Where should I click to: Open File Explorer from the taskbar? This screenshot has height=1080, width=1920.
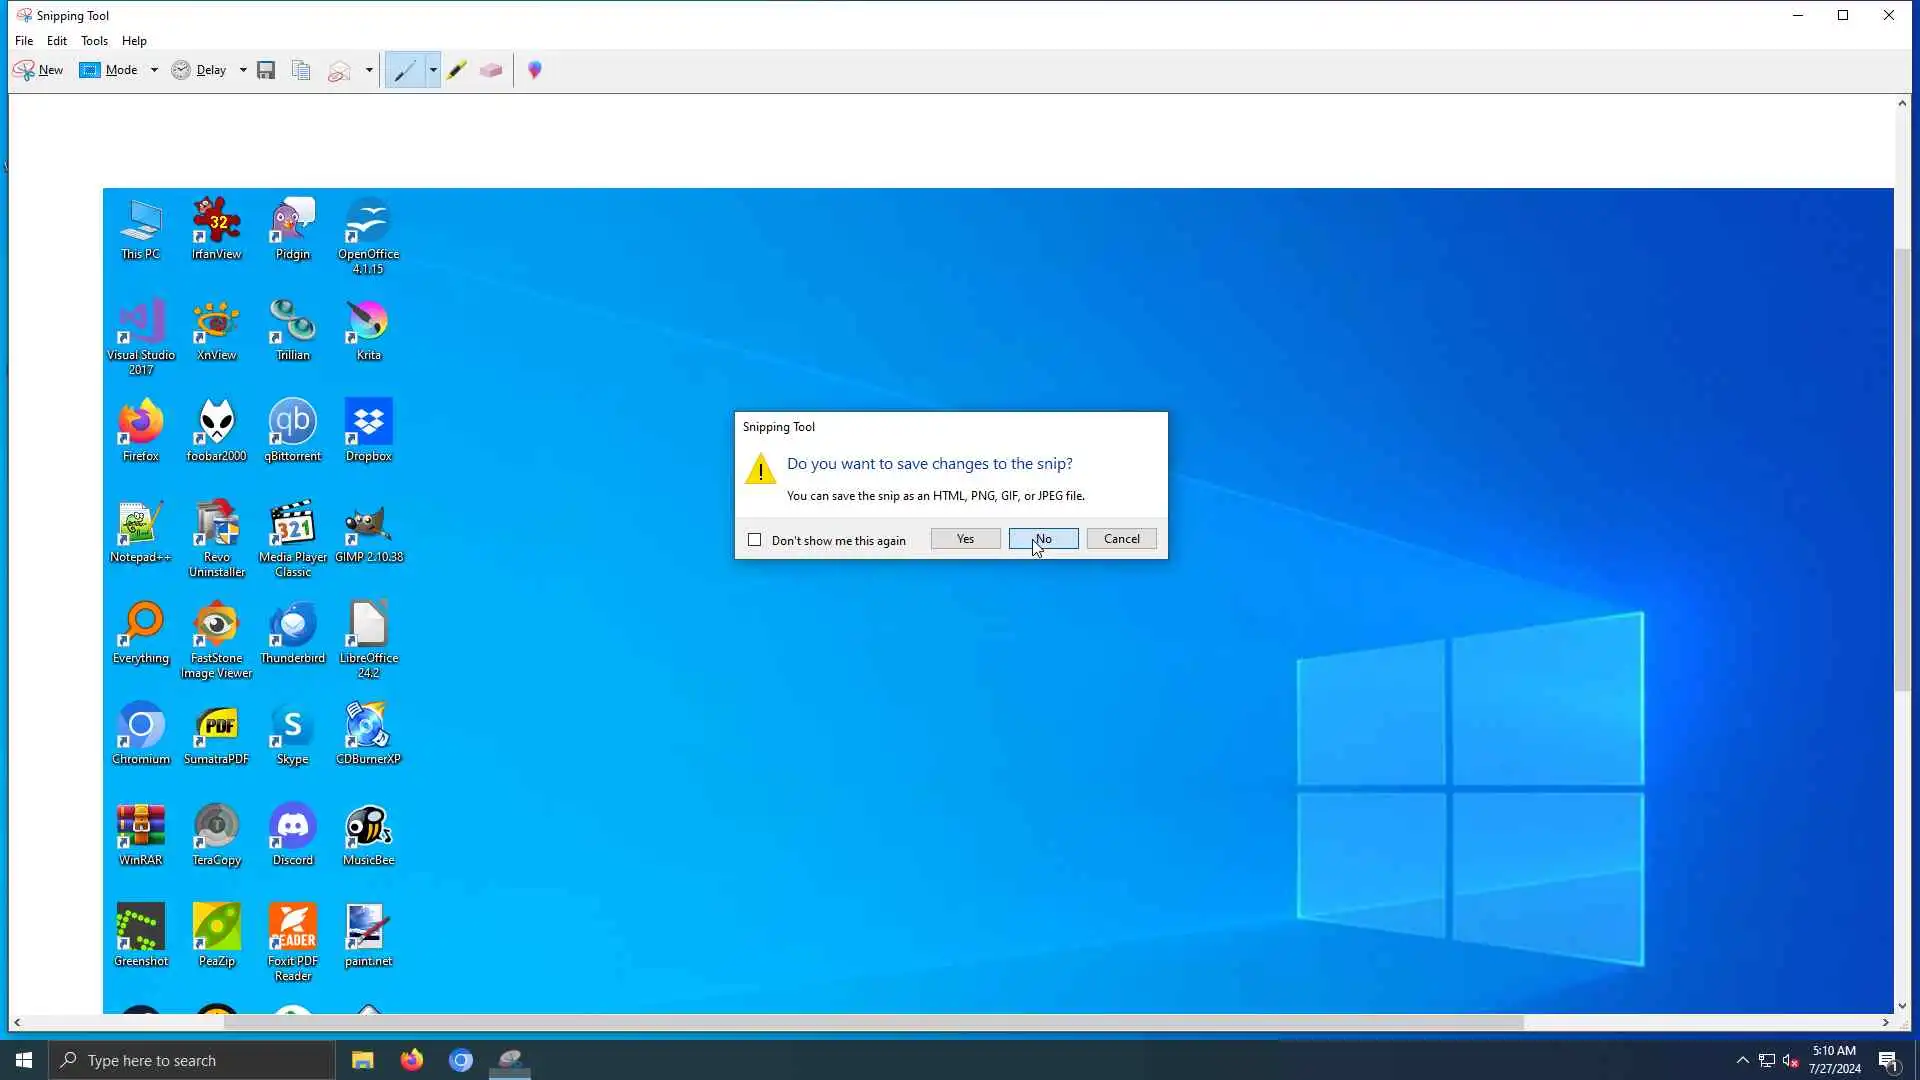(x=362, y=1060)
